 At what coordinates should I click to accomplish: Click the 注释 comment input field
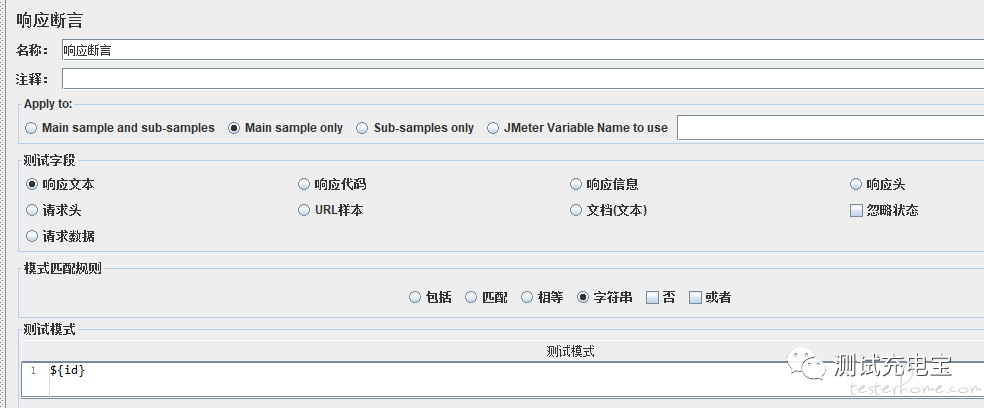click(x=523, y=79)
